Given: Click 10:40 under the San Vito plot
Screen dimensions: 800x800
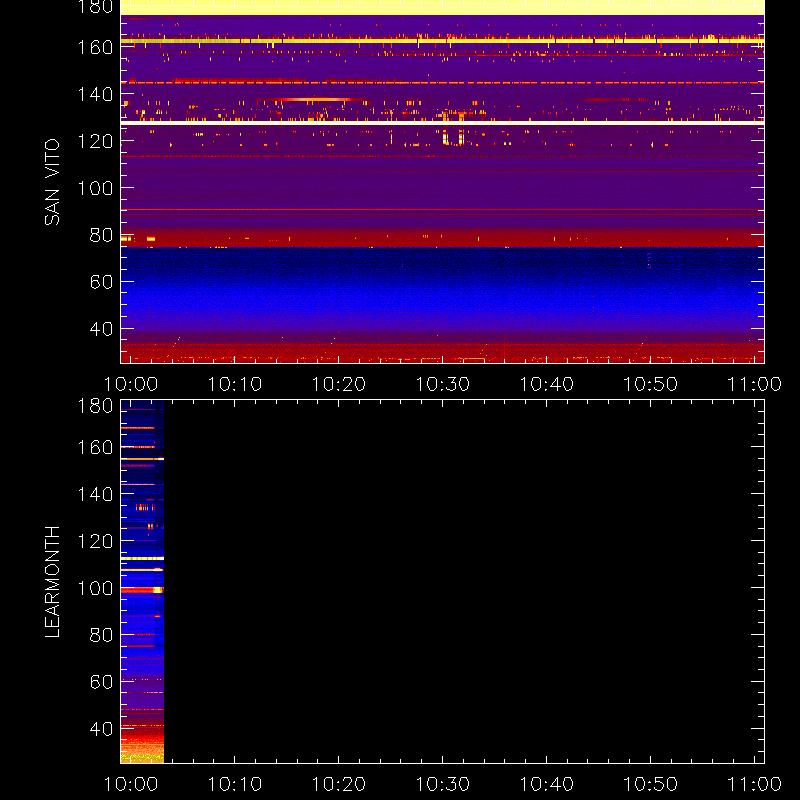Looking at the screenshot, I should point(546,384).
